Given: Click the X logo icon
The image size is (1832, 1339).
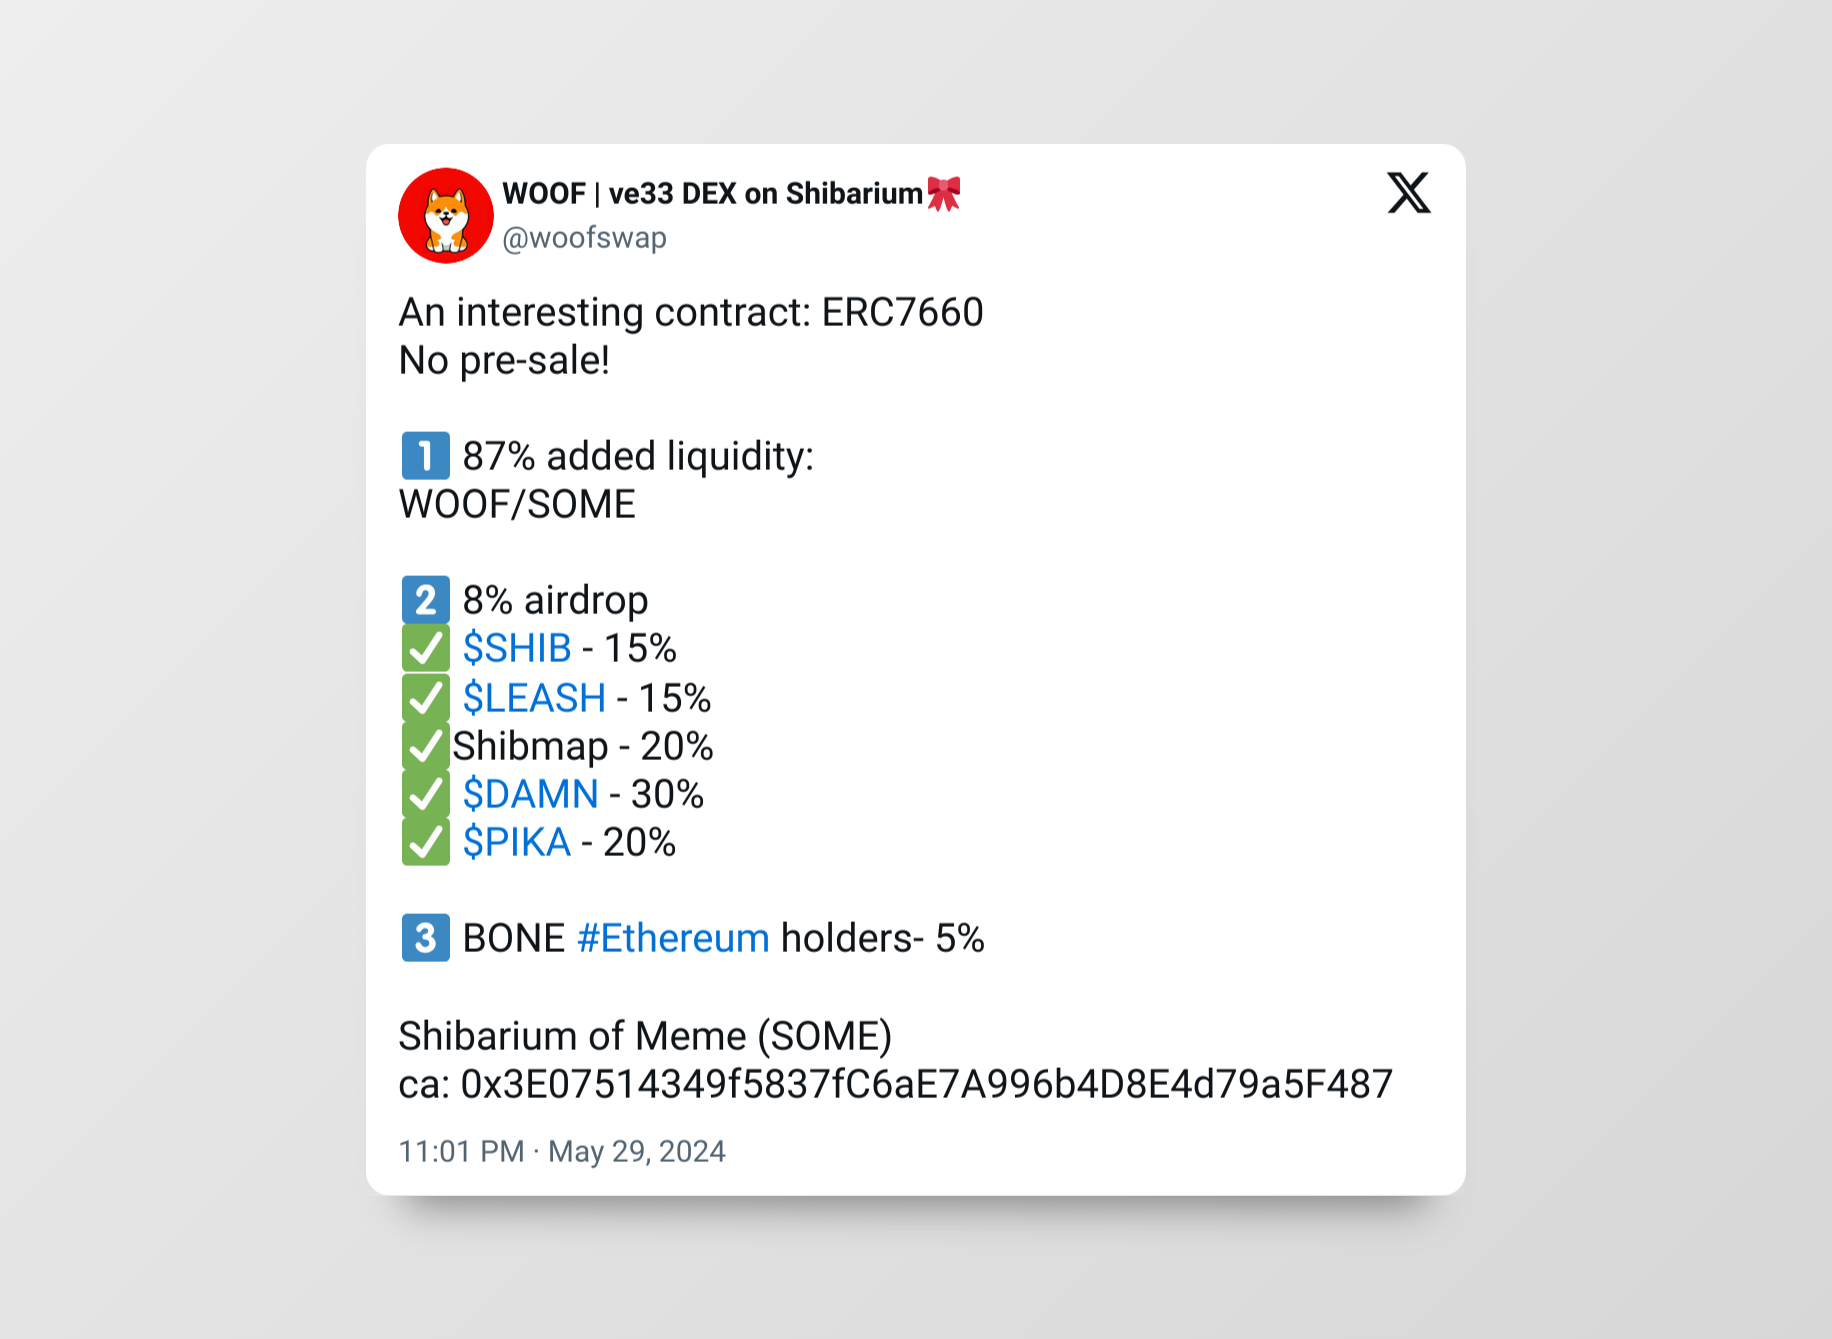Looking at the screenshot, I should [1408, 193].
